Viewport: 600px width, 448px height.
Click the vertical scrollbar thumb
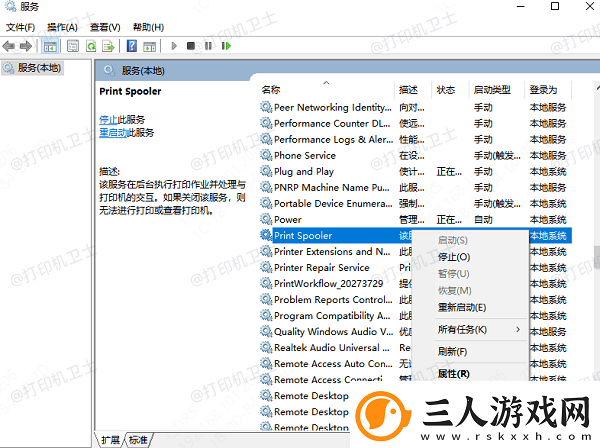(597, 258)
